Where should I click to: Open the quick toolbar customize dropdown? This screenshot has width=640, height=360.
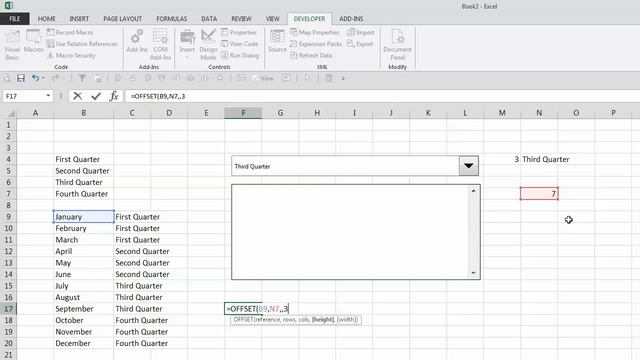(343, 78)
